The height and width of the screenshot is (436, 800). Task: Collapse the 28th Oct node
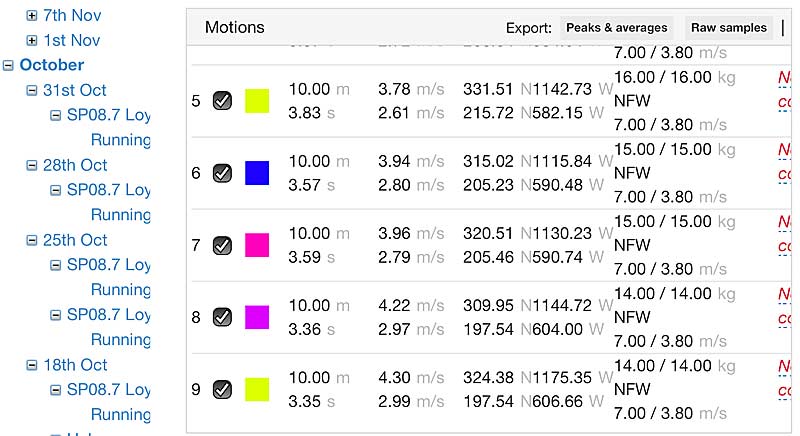(32, 165)
